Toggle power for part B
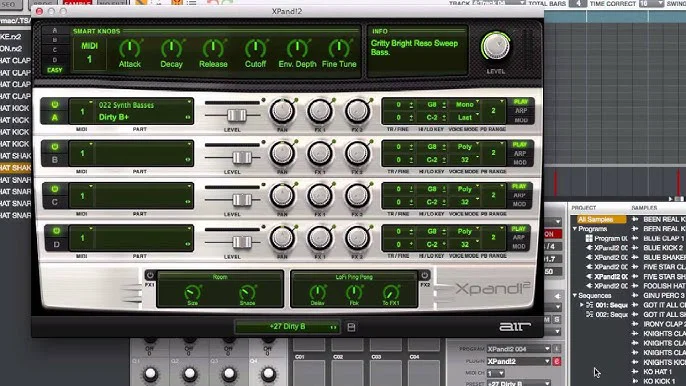 tap(55, 147)
